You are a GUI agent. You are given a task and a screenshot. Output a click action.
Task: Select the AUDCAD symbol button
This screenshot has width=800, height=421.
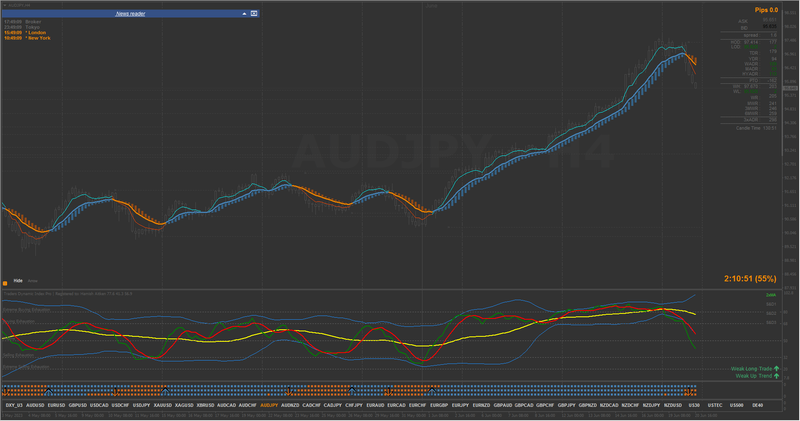coord(226,405)
